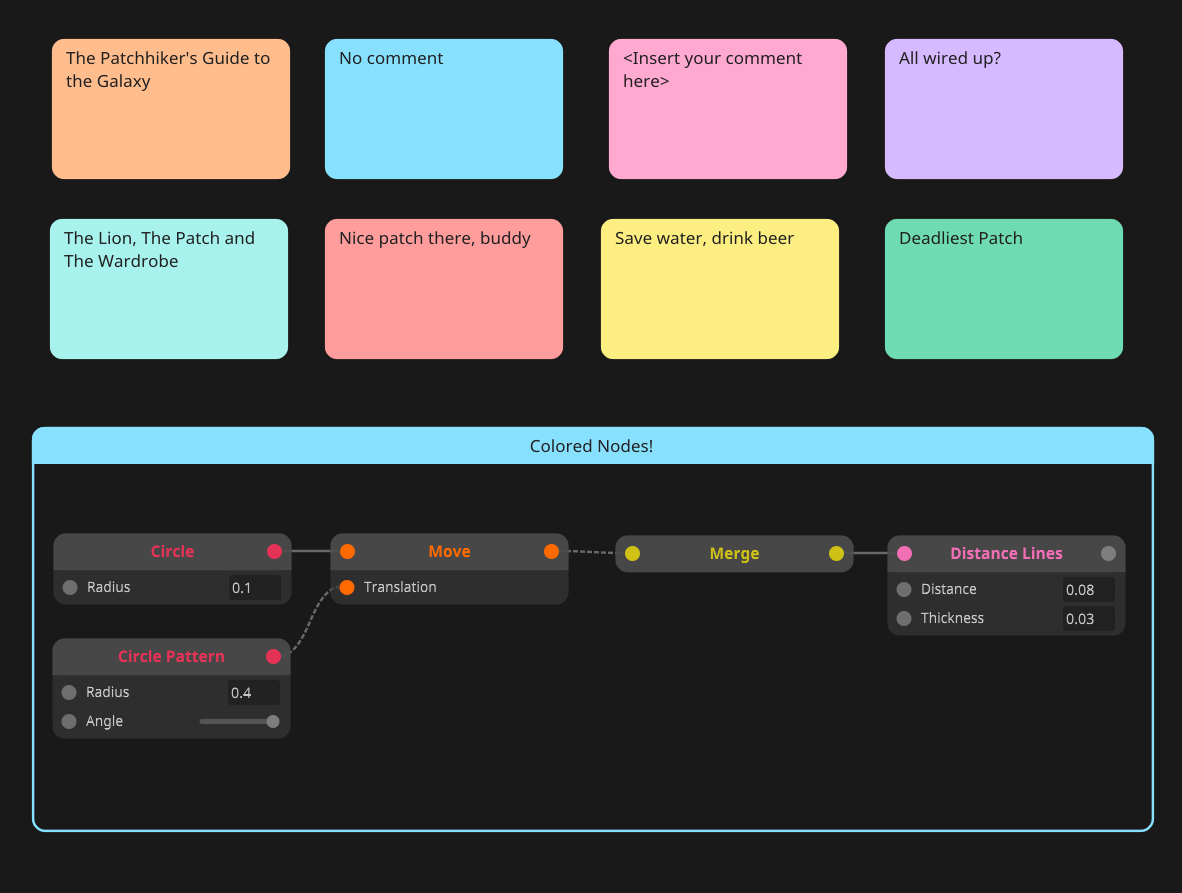Viewport: 1182px width, 893px height.
Task: Click the Distance value field showing 0.08
Action: 1087,590
